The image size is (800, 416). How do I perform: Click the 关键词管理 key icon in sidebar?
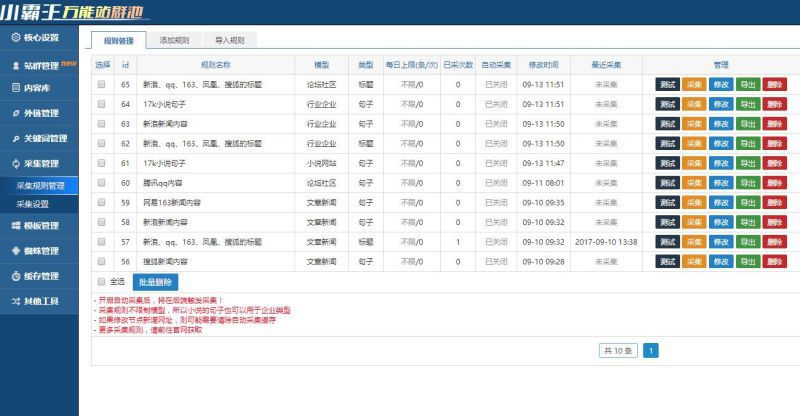click(x=16, y=138)
